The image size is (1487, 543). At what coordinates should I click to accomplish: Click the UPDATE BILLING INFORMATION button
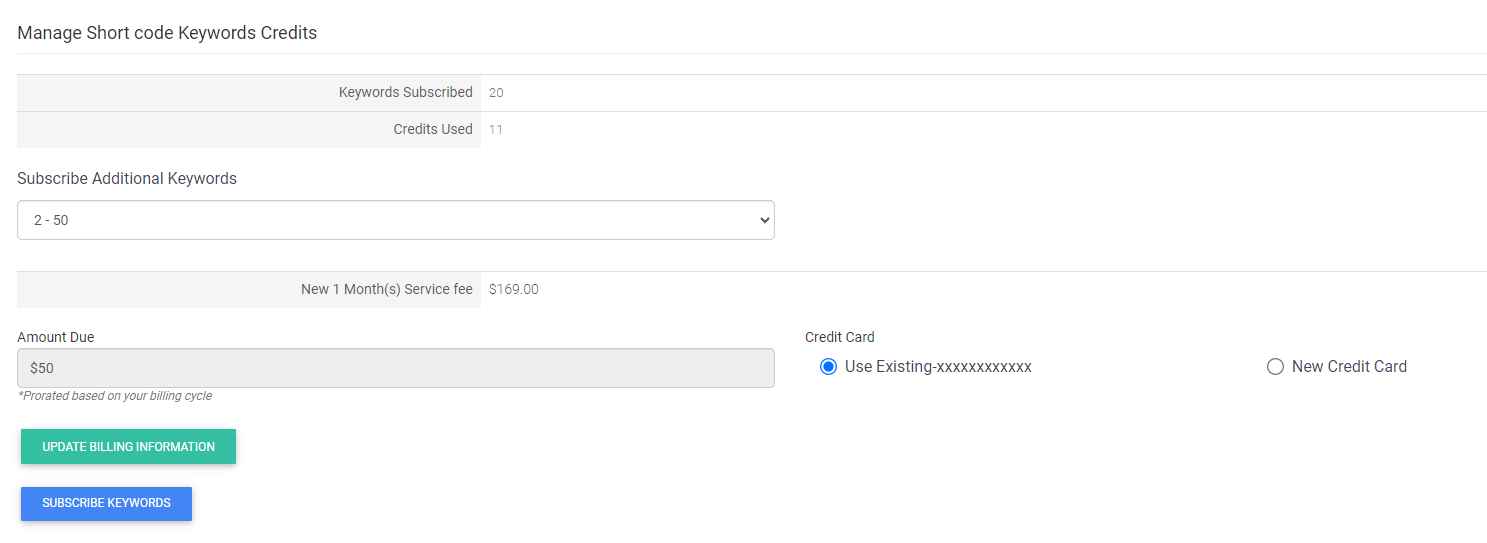click(128, 447)
